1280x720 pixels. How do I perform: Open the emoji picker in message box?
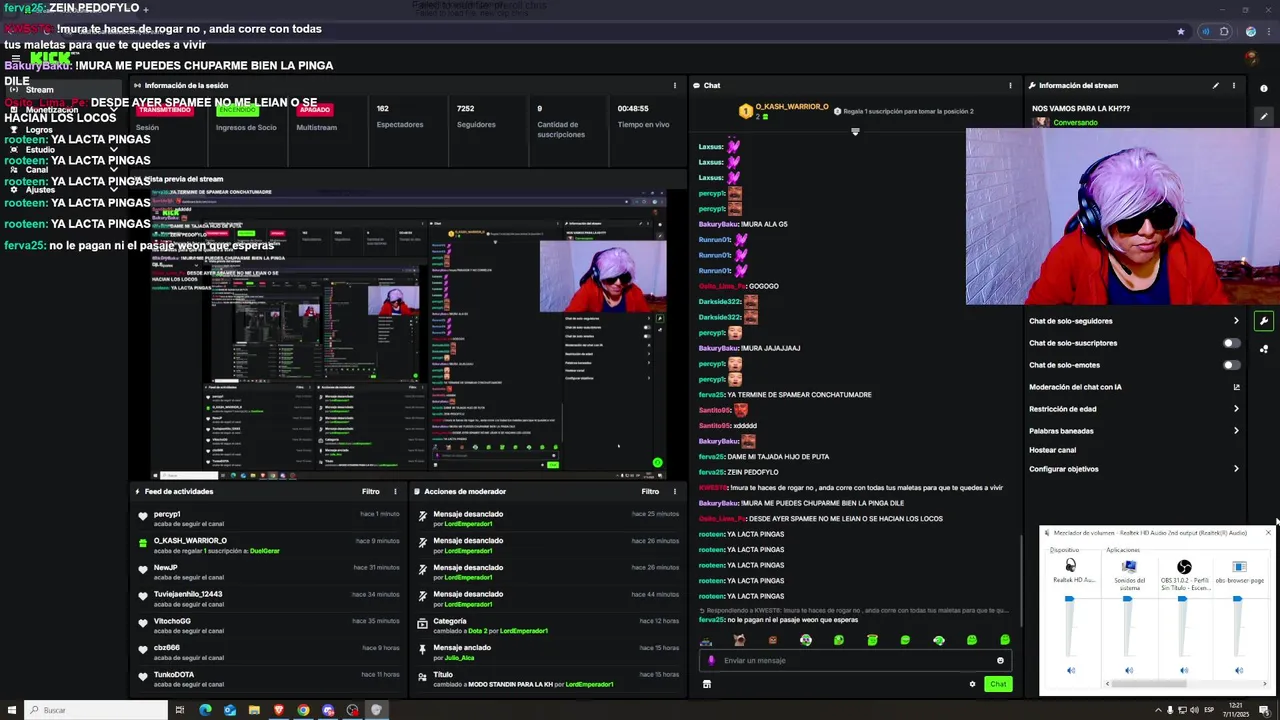(1000, 660)
